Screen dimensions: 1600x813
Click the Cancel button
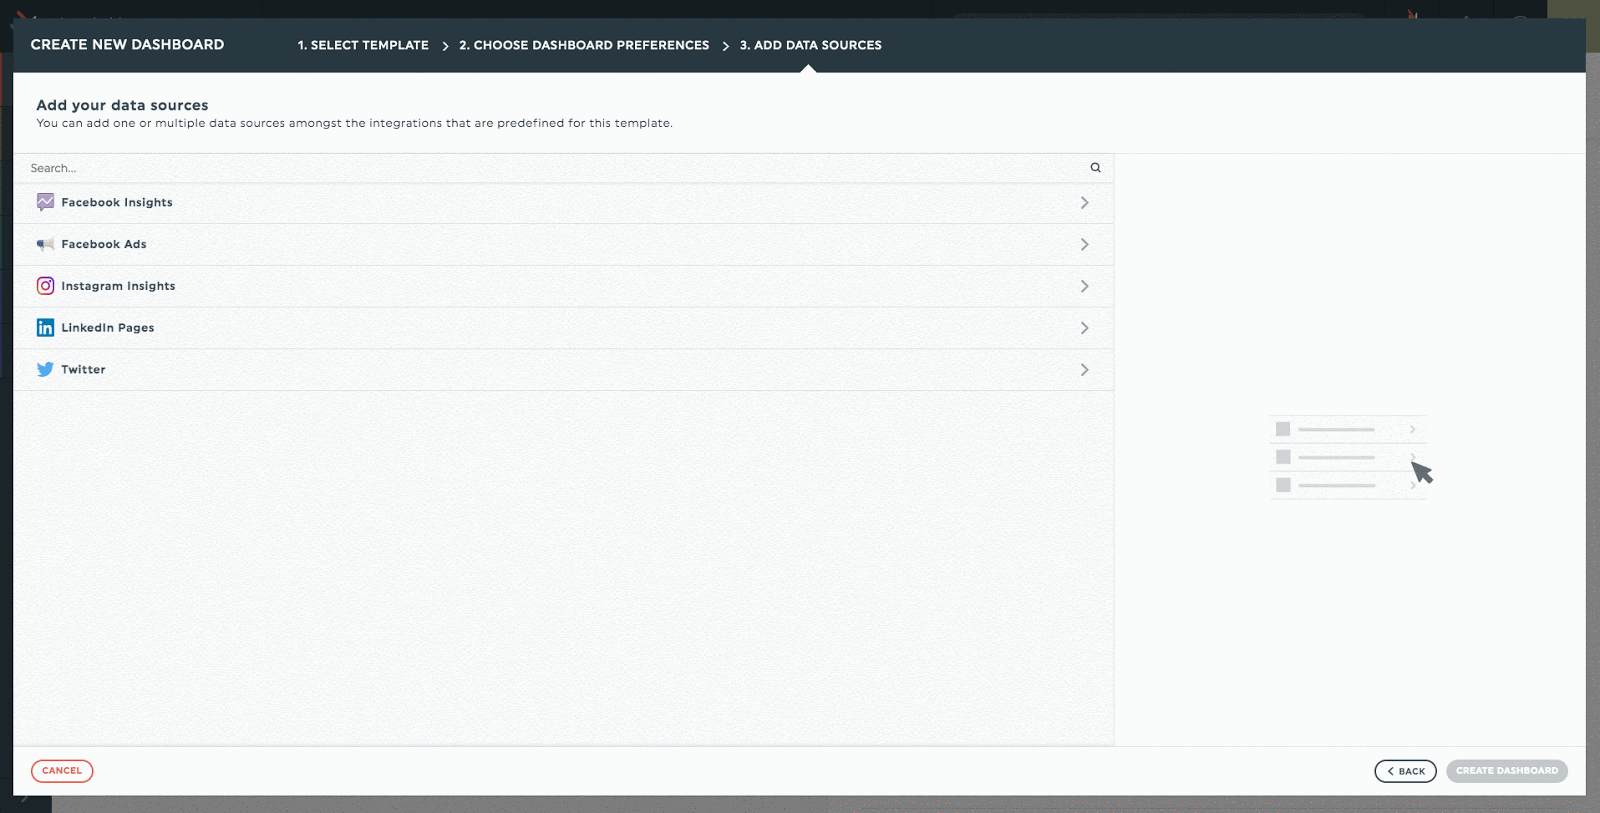pyautogui.click(x=62, y=771)
